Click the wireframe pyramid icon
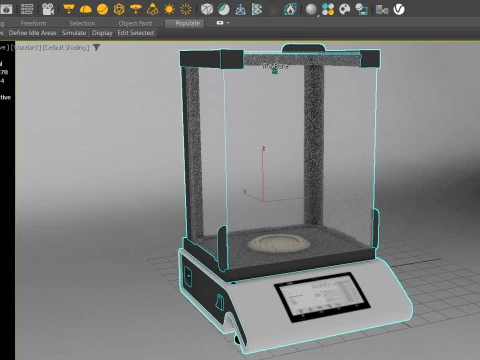 click(x=240, y=9)
